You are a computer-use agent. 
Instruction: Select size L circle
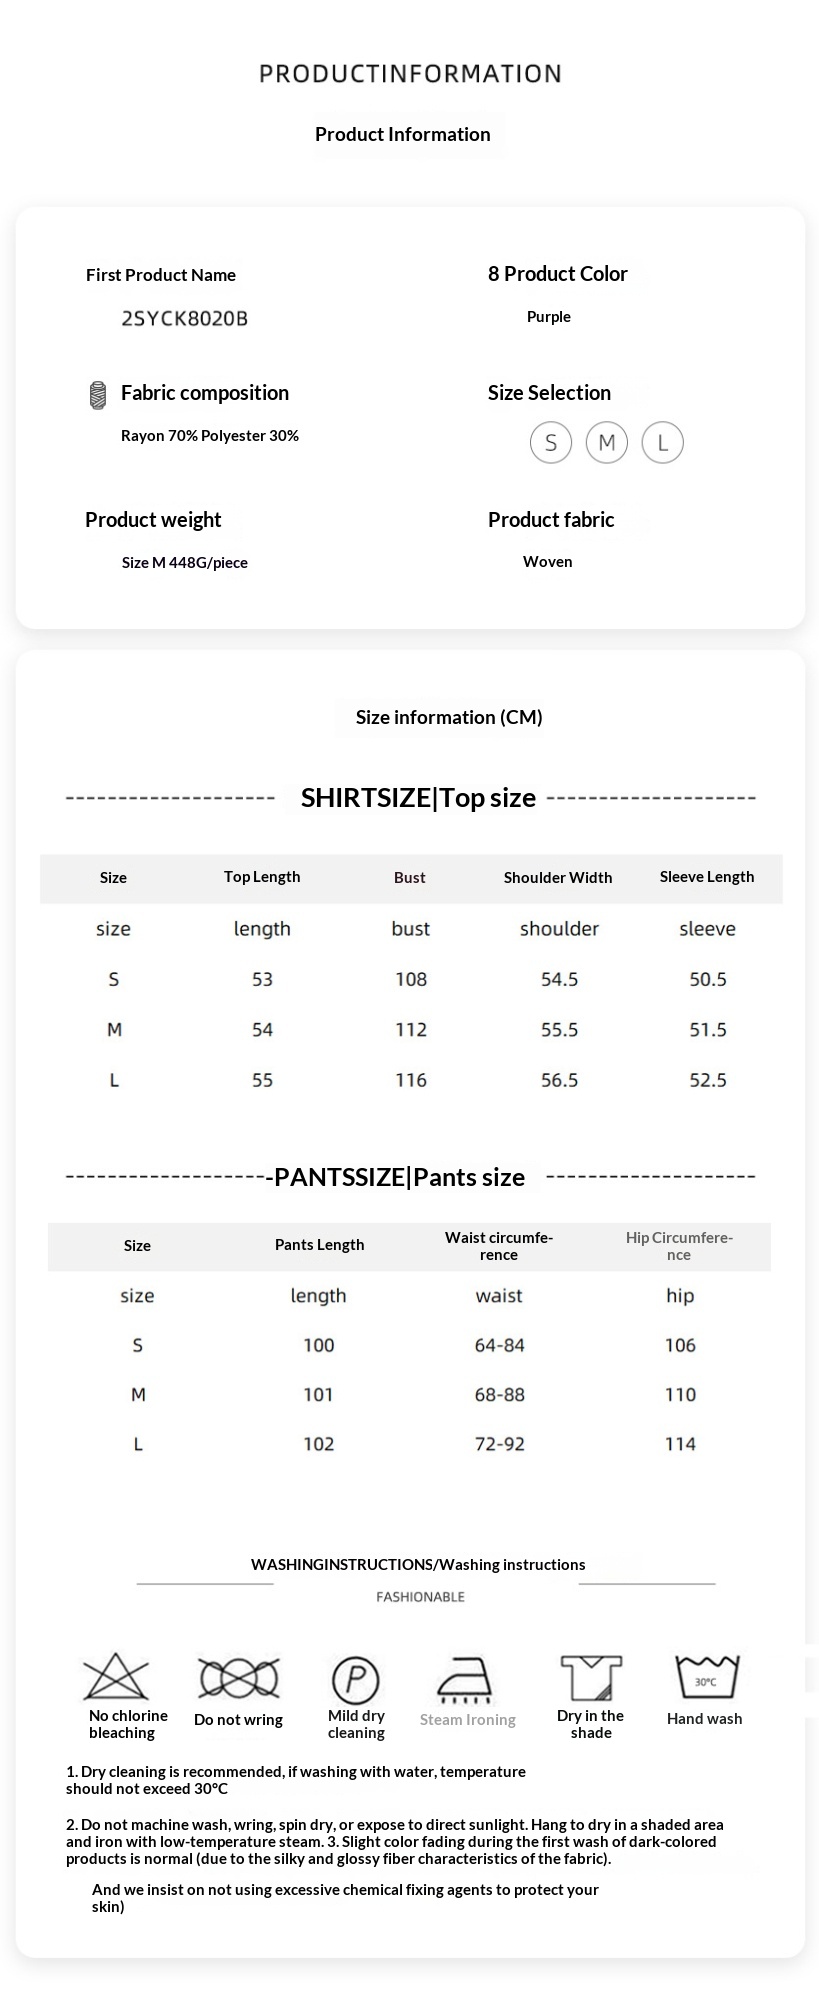click(663, 443)
